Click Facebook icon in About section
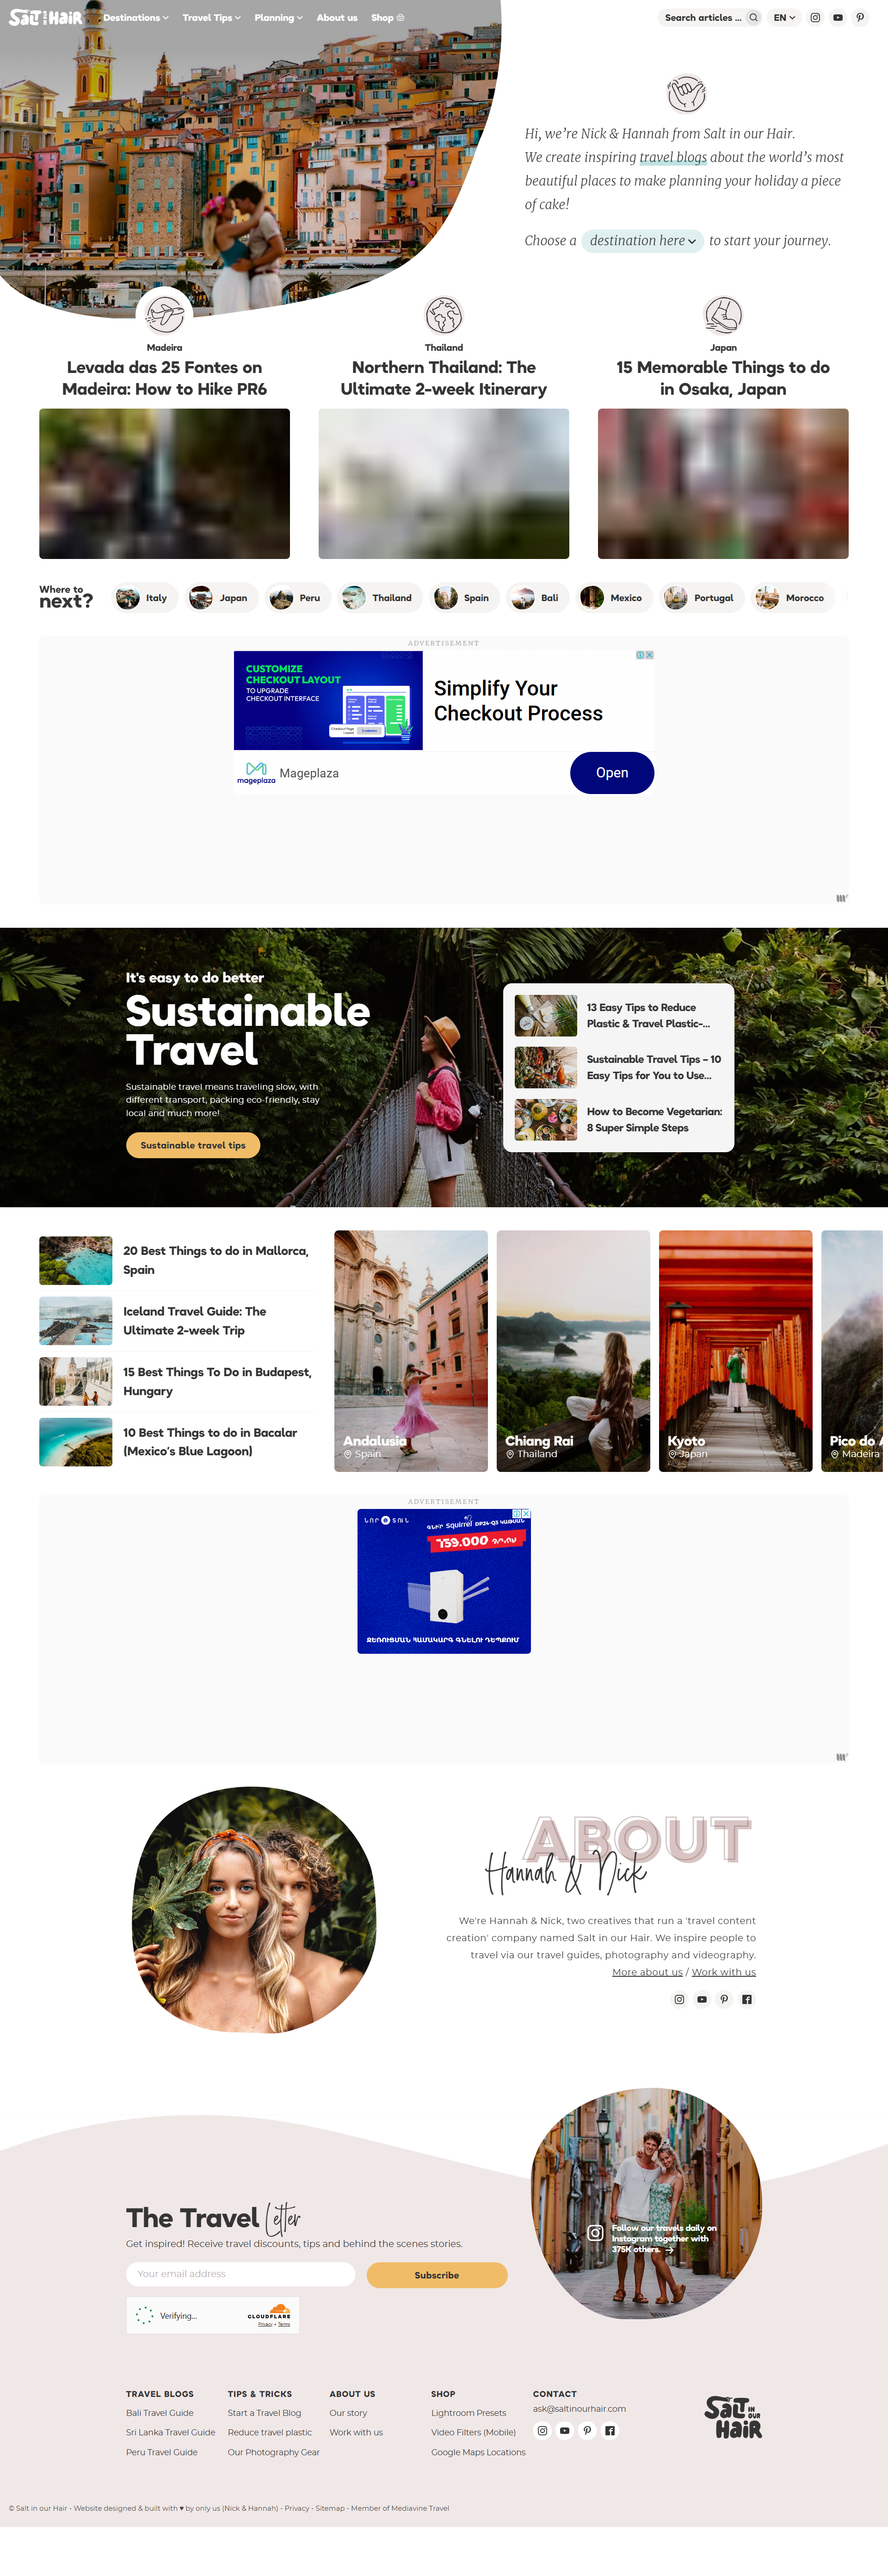Image resolution: width=888 pixels, height=2576 pixels. pyautogui.click(x=746, y=1999)
